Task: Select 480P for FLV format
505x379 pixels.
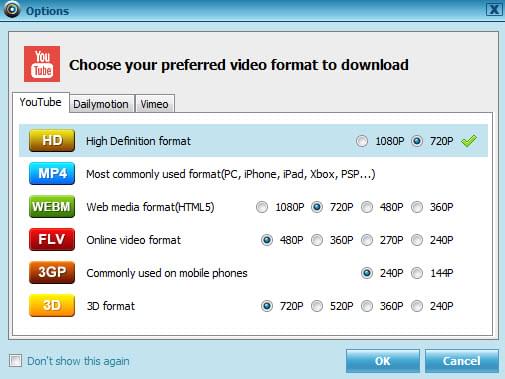Action: tap(267, 240)
